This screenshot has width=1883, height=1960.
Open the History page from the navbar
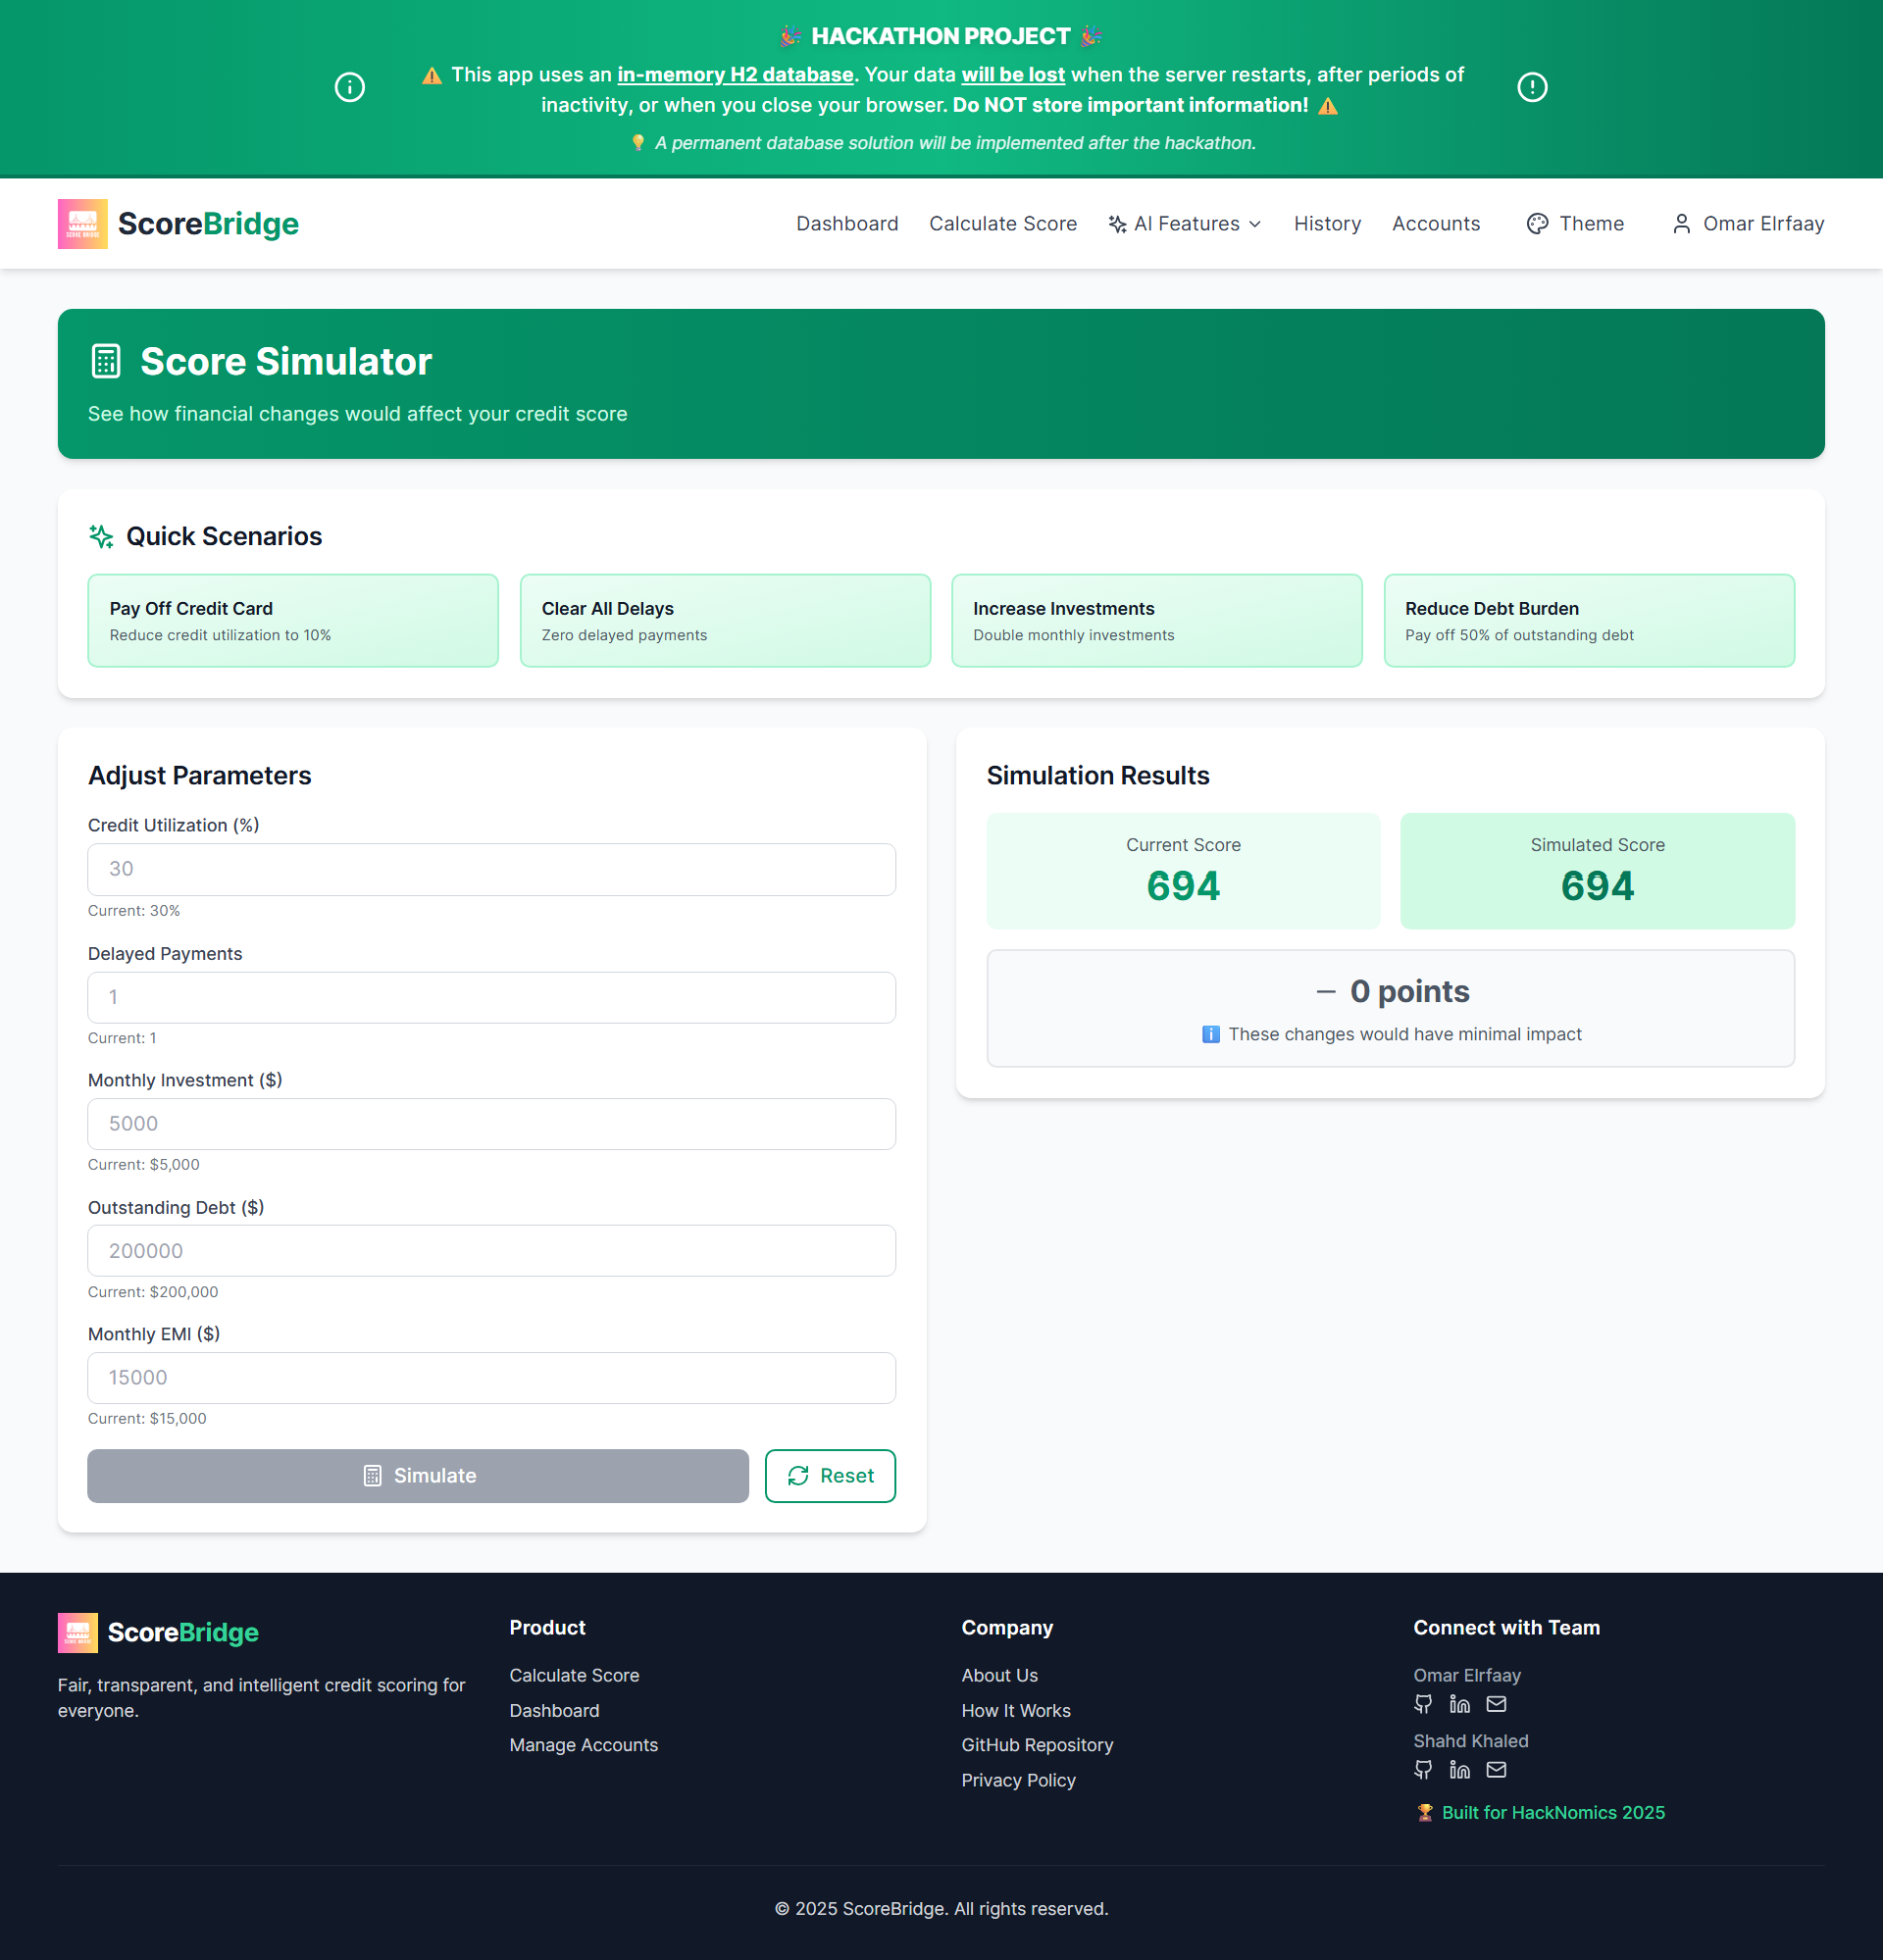pyautogui.click(x=1327, y=224)
